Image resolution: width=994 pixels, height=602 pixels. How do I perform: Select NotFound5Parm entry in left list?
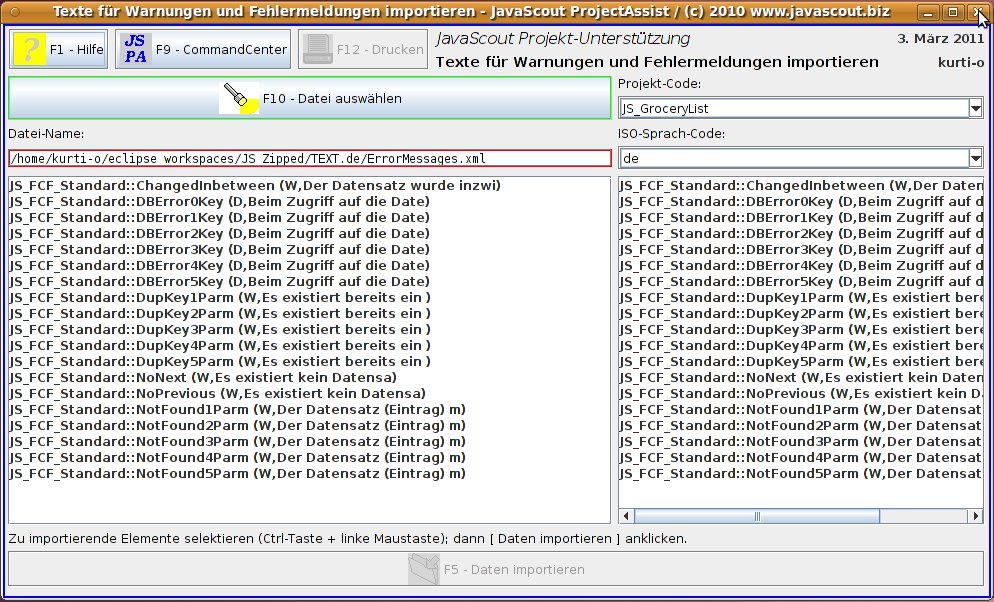tap(236, 473)
